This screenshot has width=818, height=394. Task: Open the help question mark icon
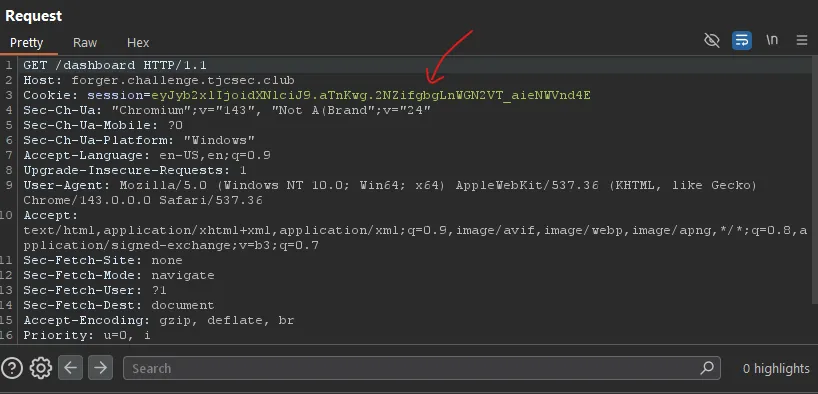coord(12,368)
